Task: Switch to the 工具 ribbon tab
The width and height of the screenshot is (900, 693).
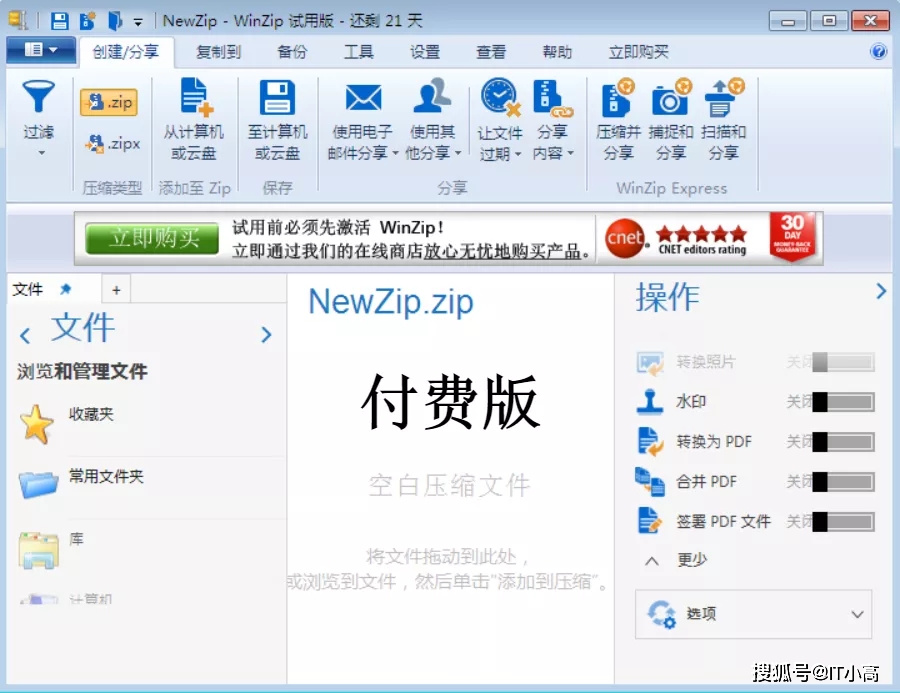Action: point(358,52)
